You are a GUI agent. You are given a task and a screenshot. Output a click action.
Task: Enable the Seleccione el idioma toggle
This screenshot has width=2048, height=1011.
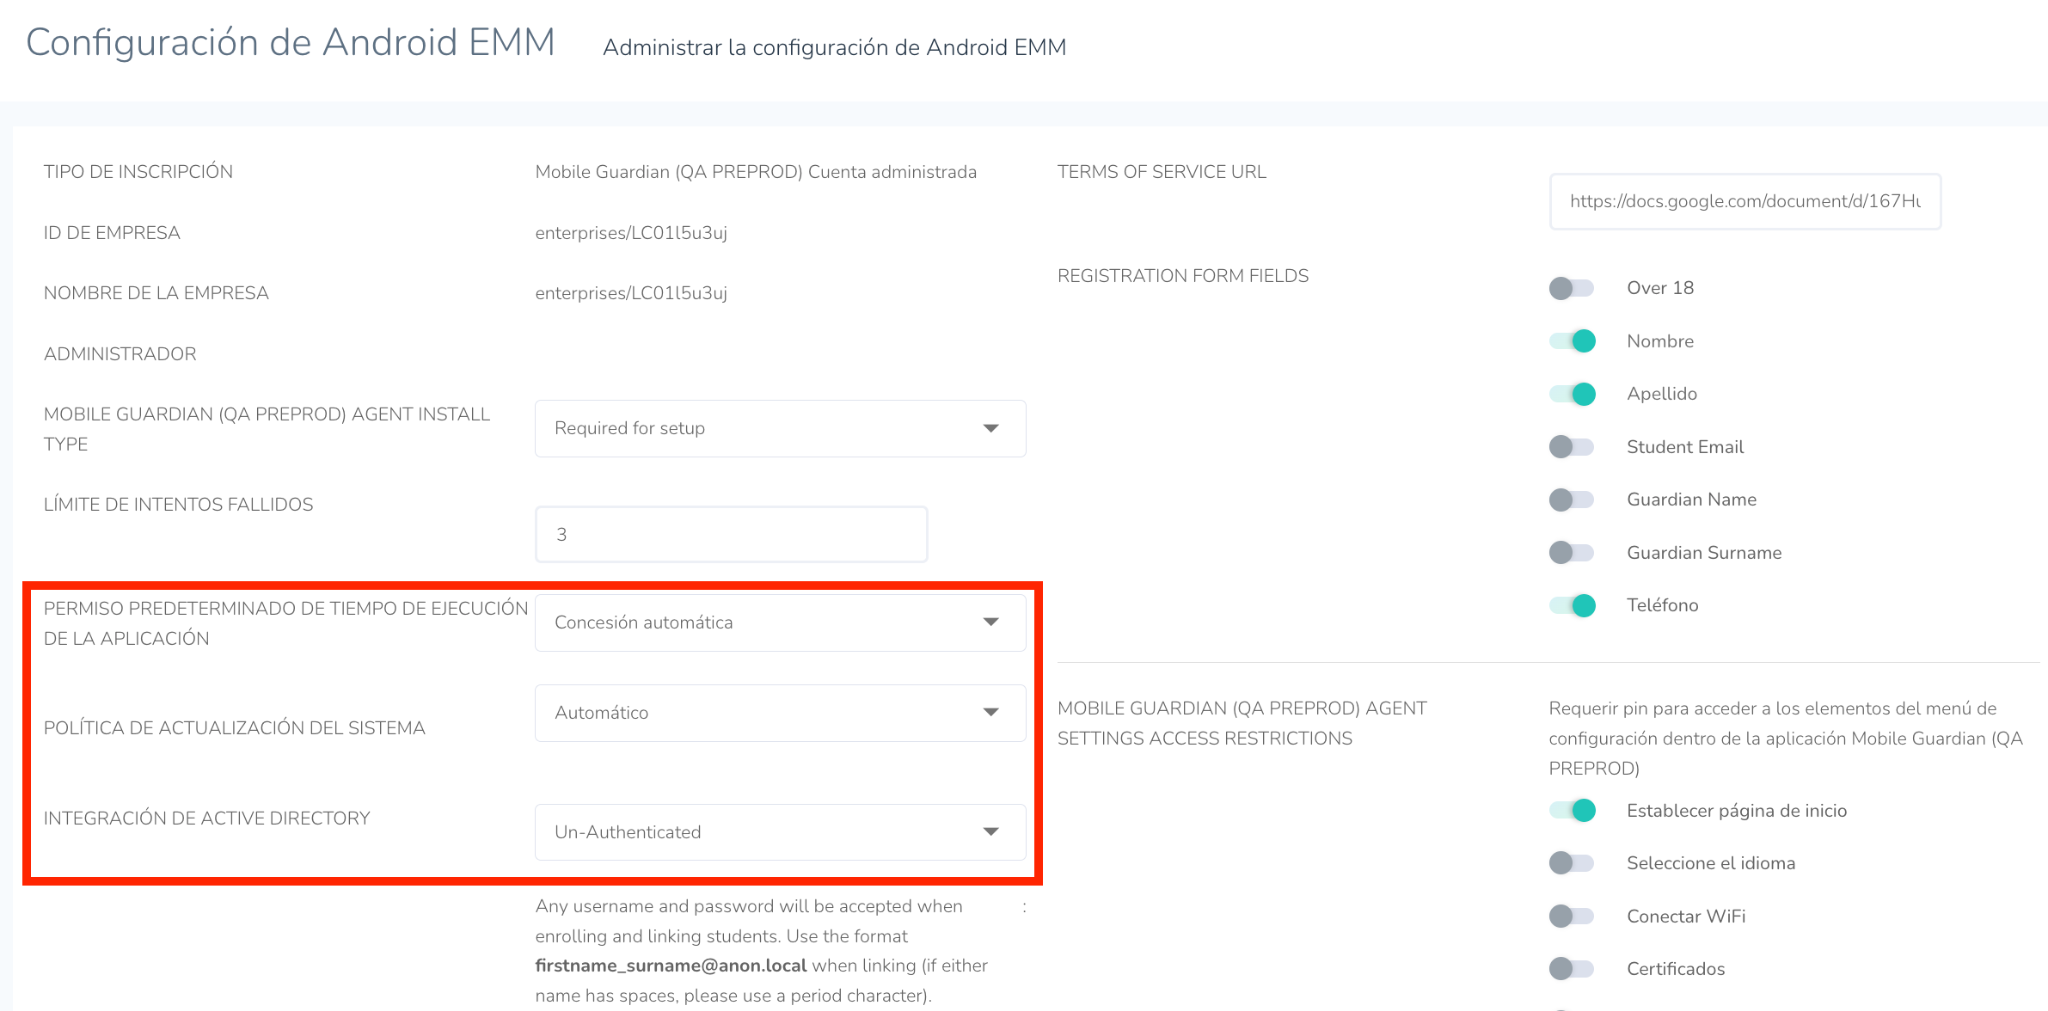1571,863
